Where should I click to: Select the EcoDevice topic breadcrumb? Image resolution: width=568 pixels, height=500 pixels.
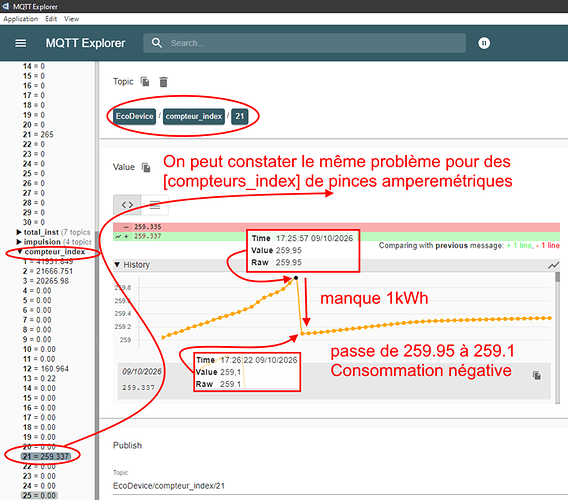(x=134, y=116)
